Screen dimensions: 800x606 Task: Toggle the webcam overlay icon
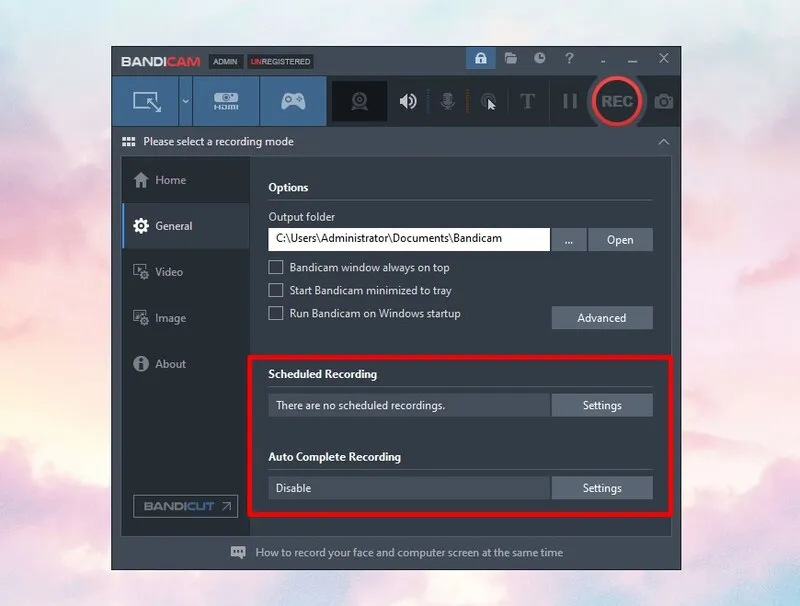click(360, 101)
